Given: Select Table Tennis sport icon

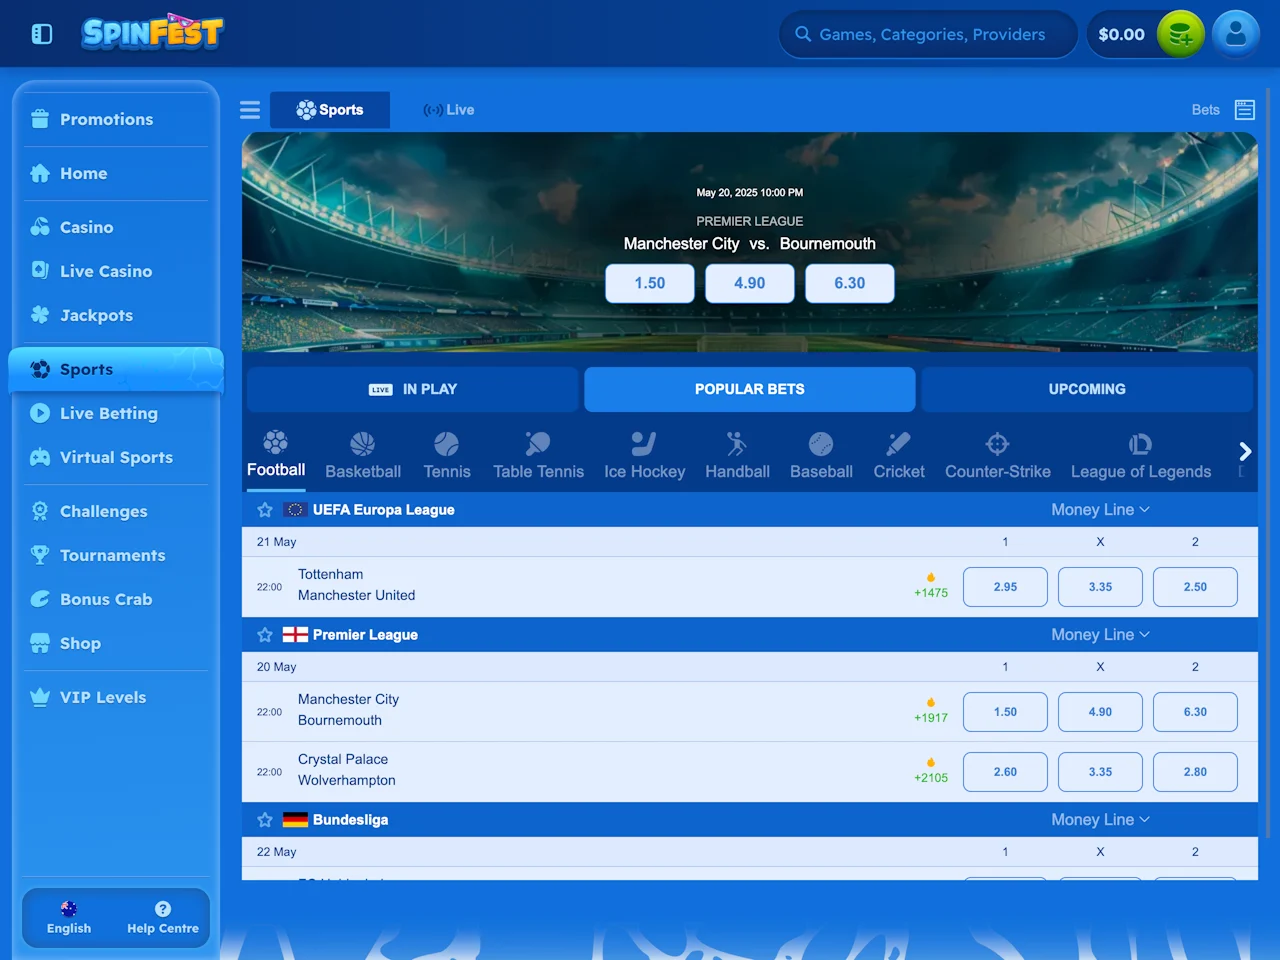Looking at the screenshot, I should 538,443.
